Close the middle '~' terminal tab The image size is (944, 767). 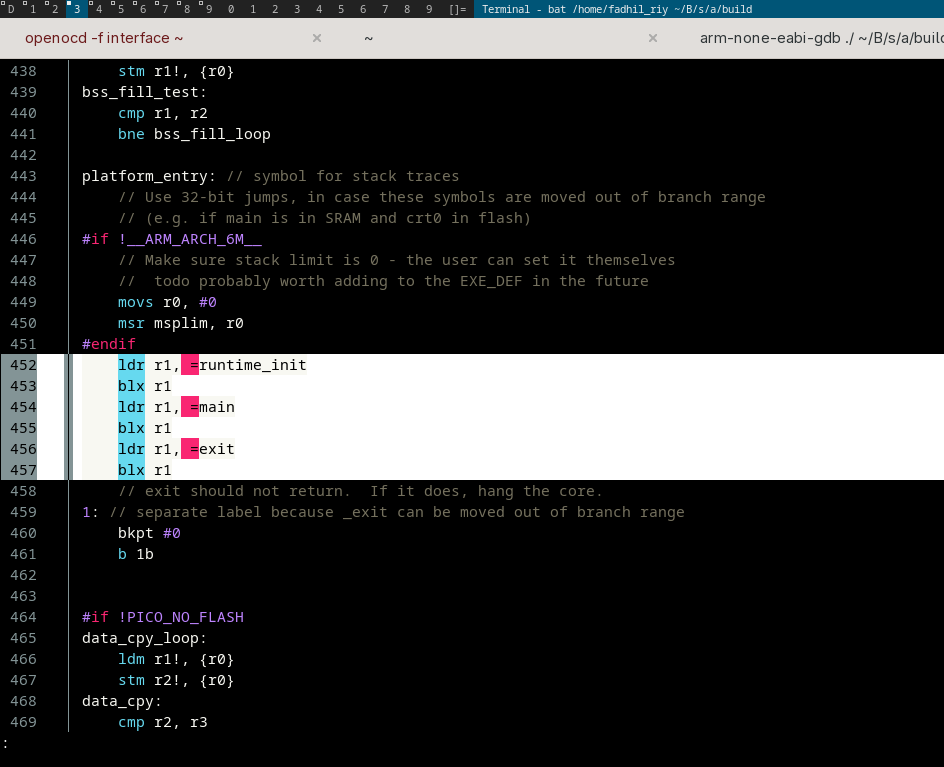tap(653, 38)
